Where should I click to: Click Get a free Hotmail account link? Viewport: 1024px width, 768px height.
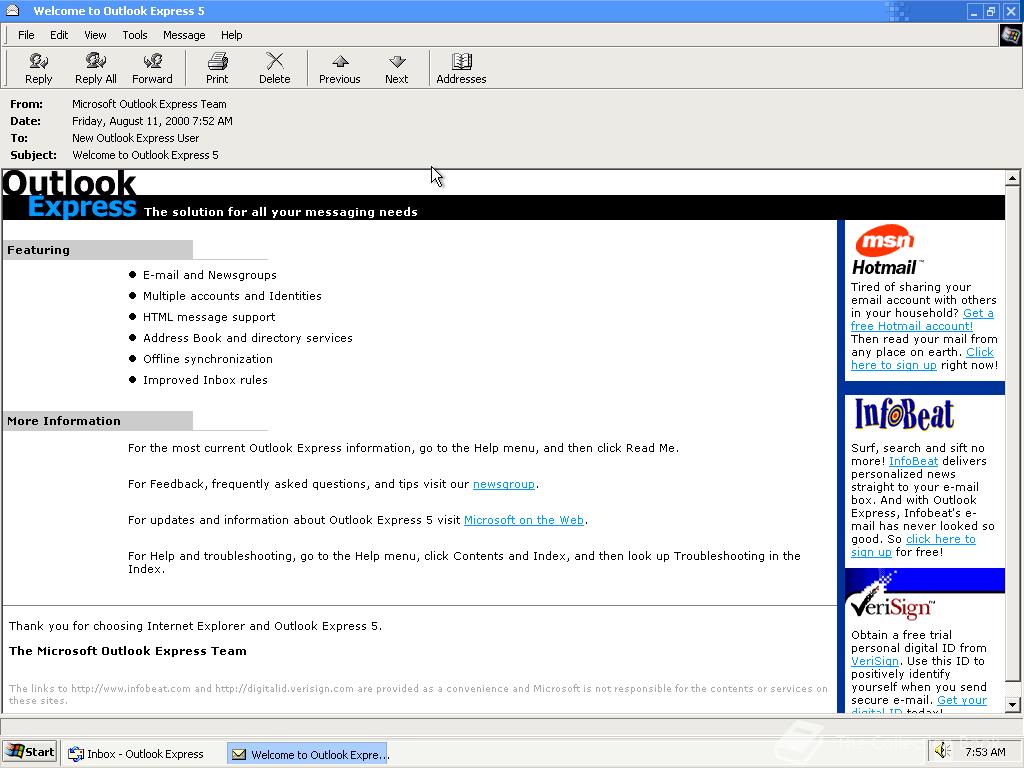pos(912,326)
